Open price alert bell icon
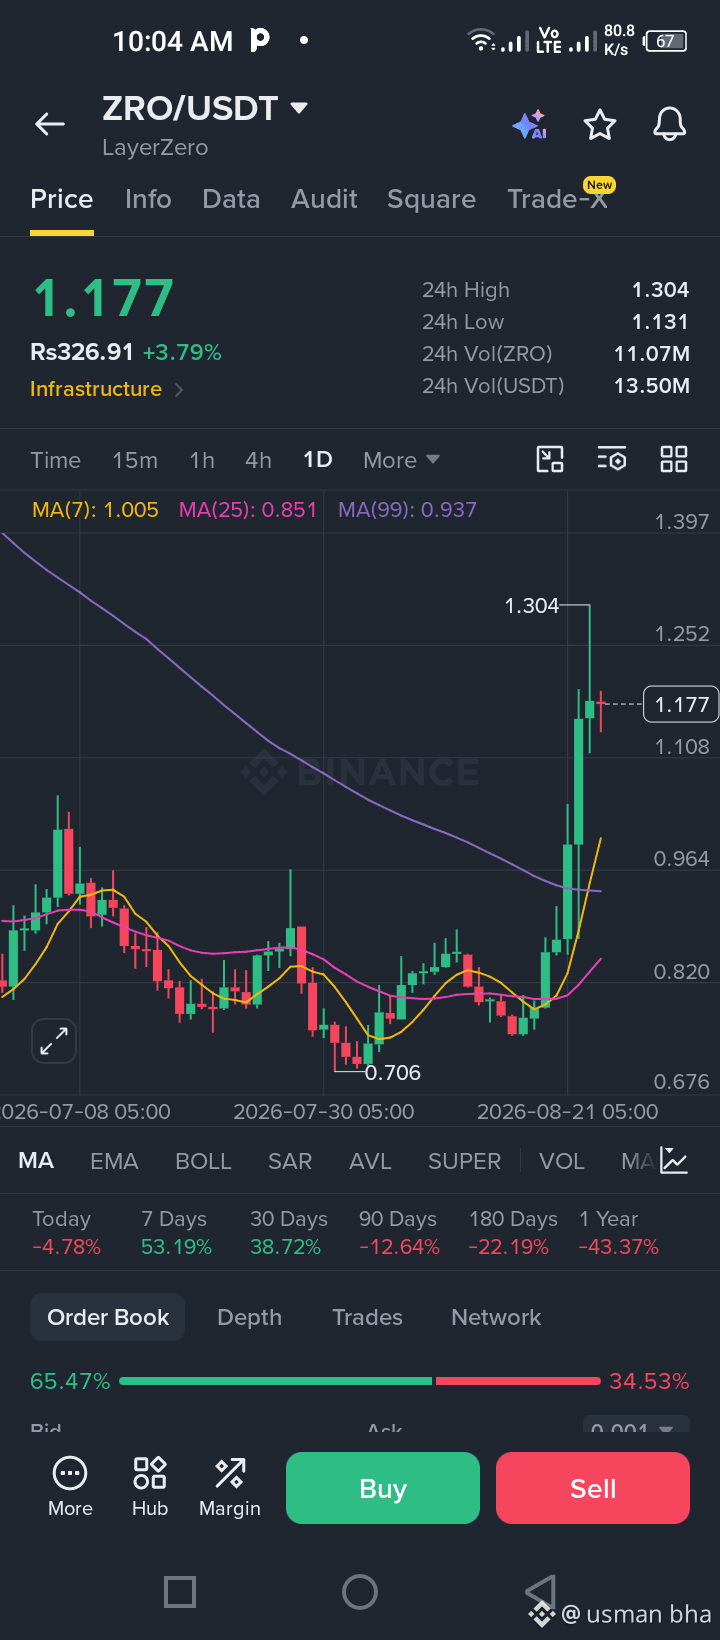Screen dimensions: 720x1640 pos(670,125)
